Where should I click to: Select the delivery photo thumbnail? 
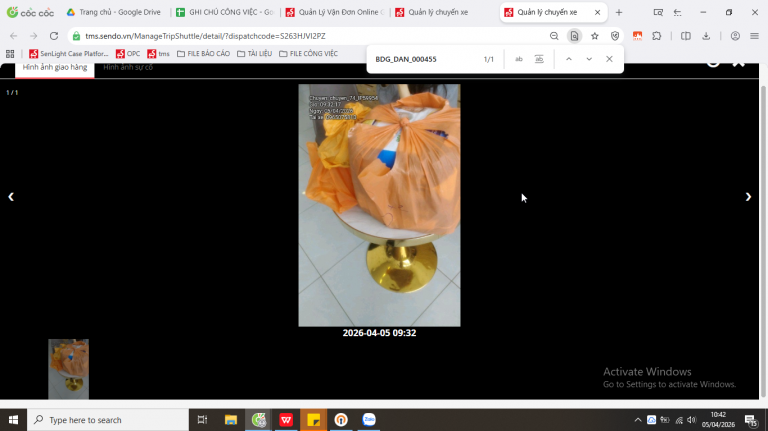click(x=69, y=369)
